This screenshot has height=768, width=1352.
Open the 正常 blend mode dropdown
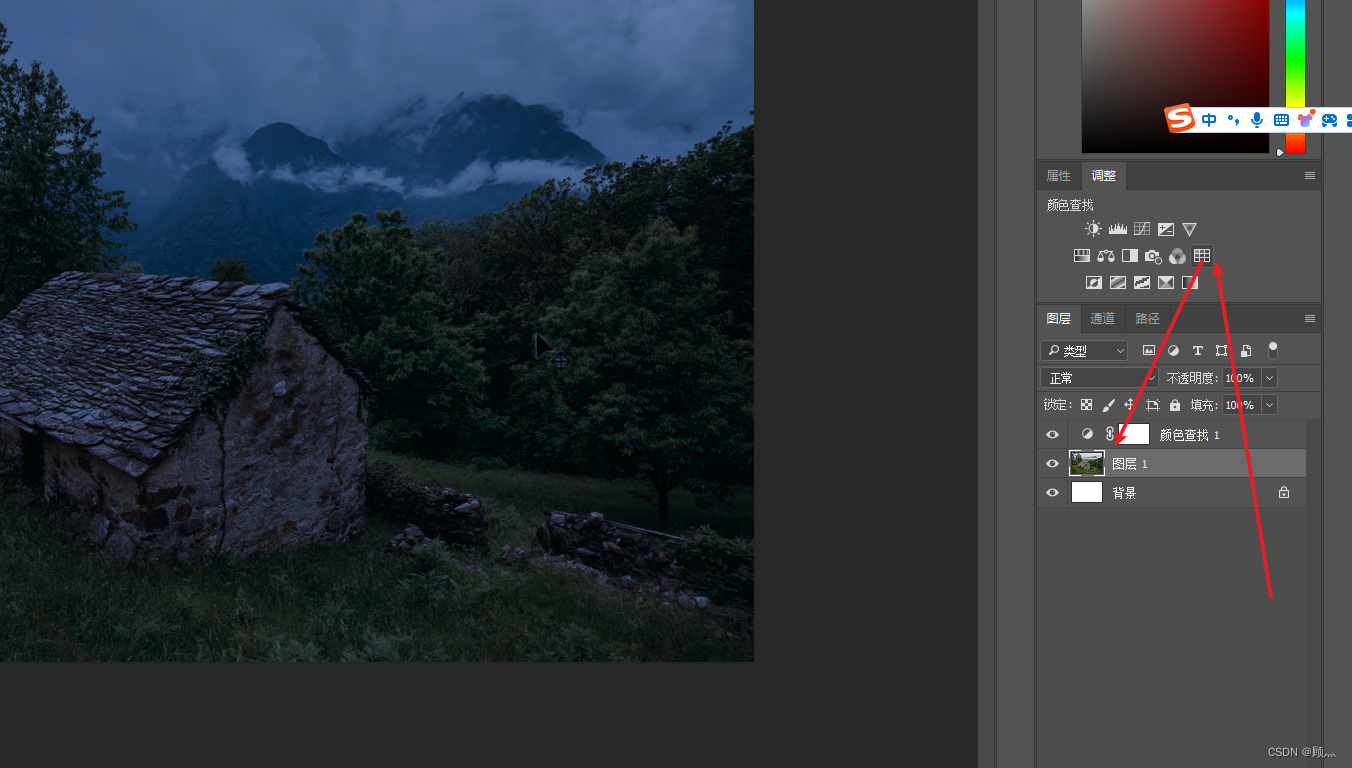pyautogui.click(x=1099, y=378)
